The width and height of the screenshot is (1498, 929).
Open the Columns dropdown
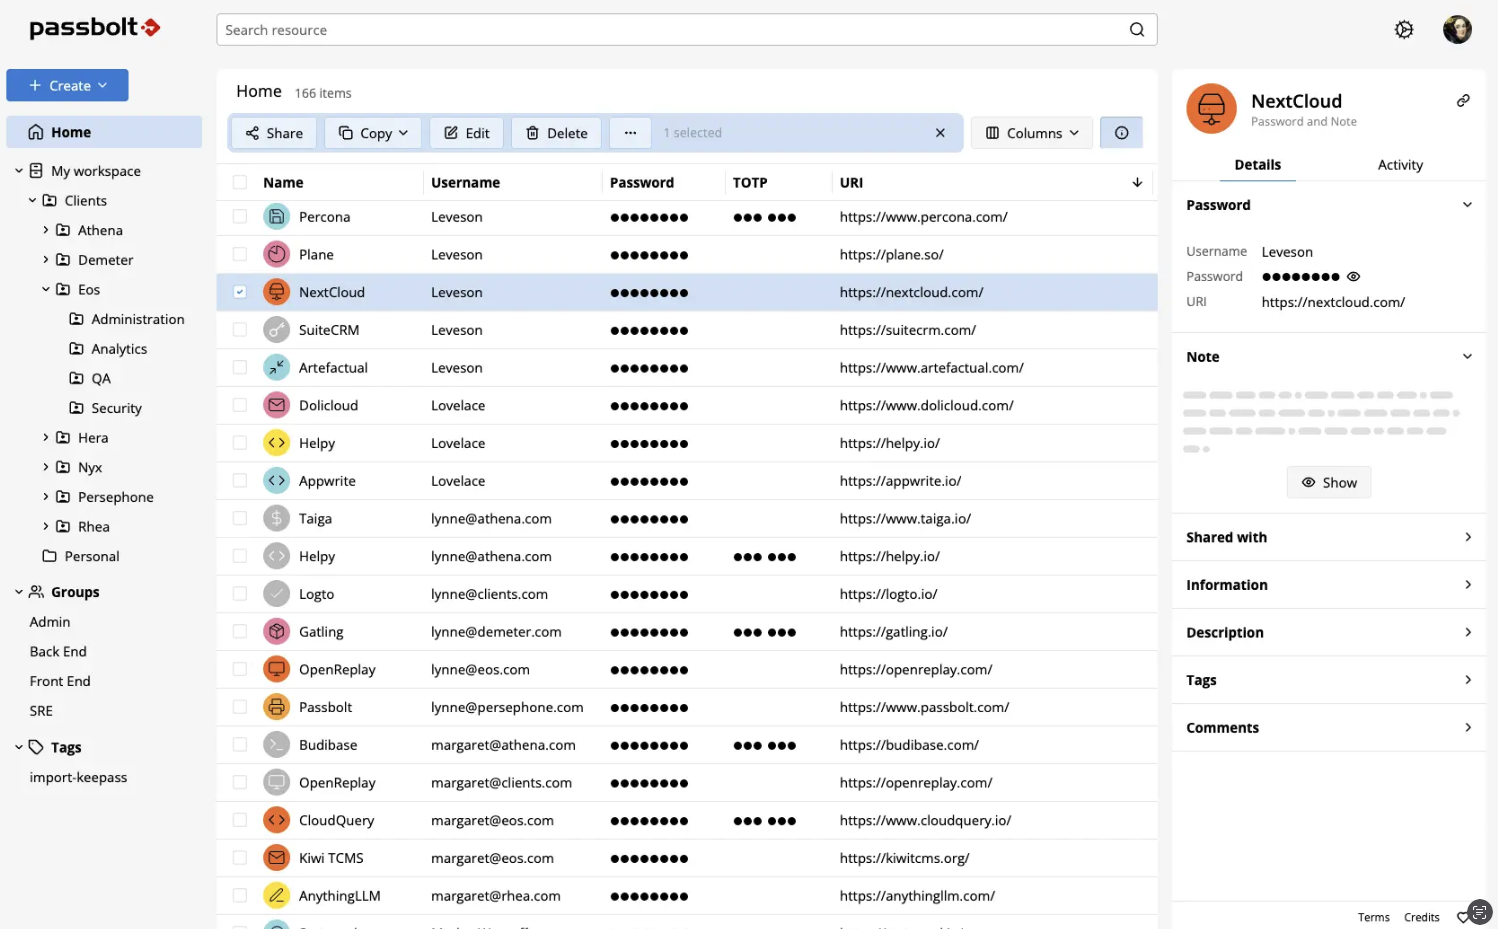pyautogui.click(x=1032, y=133)
